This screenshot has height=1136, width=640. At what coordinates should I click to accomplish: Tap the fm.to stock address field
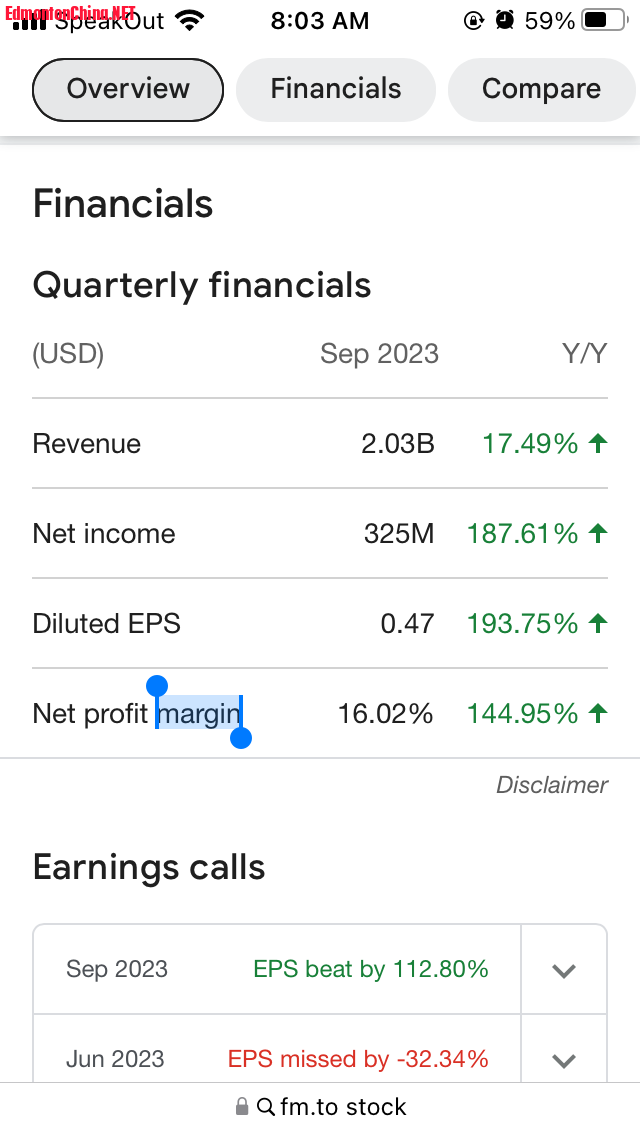click(320, 1107)
